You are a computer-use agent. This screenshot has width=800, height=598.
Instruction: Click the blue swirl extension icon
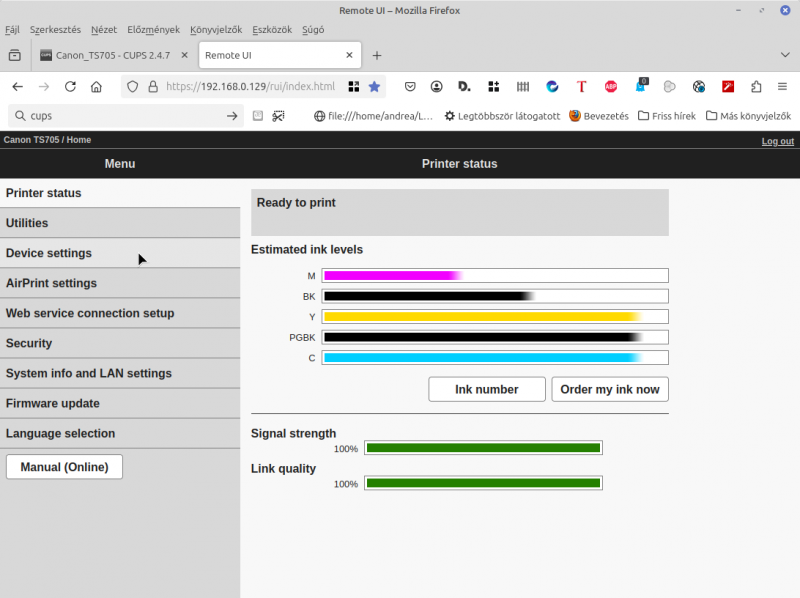pyautogui.click(x=552, y=87)
